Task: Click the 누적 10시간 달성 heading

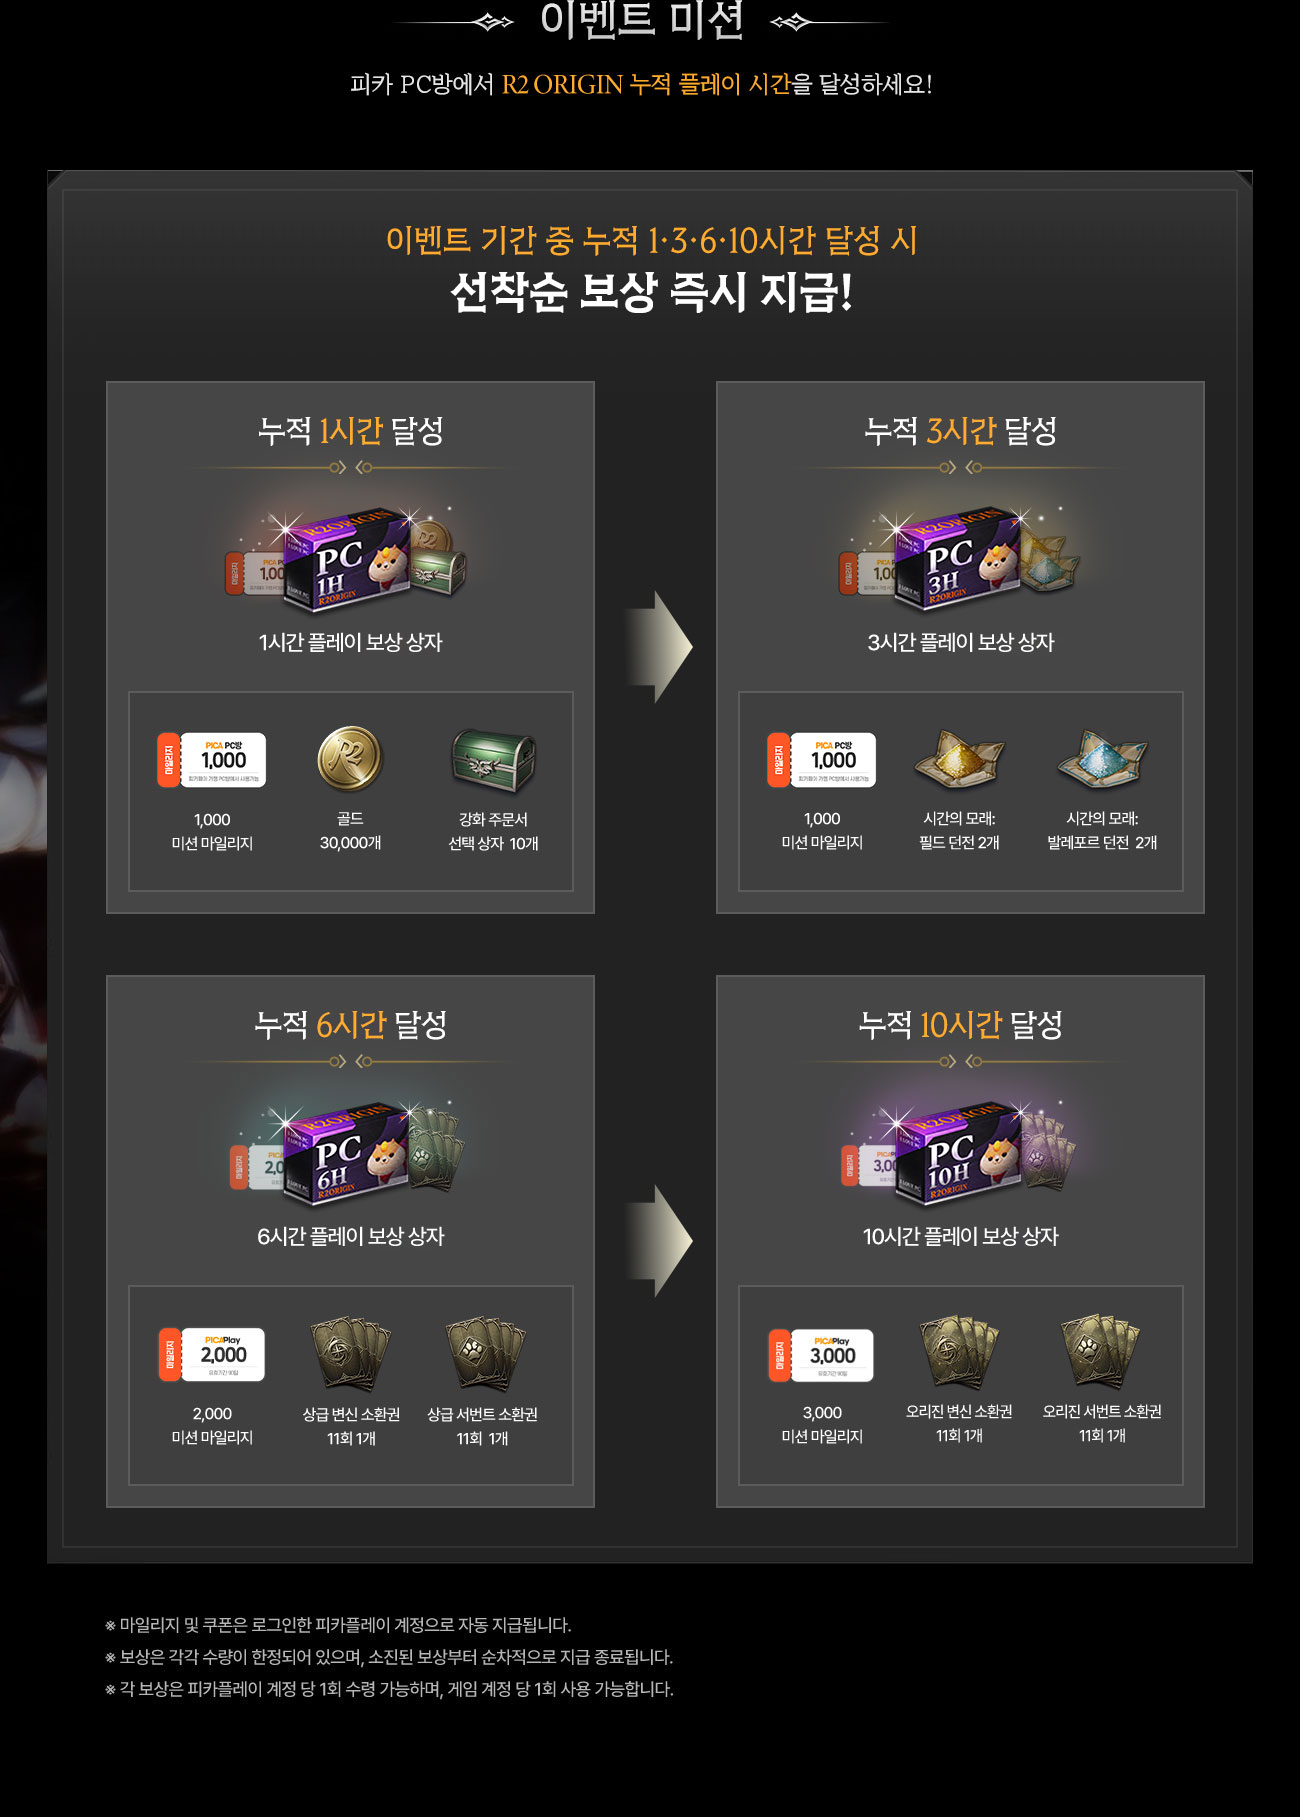Action: pos(960,1025)
